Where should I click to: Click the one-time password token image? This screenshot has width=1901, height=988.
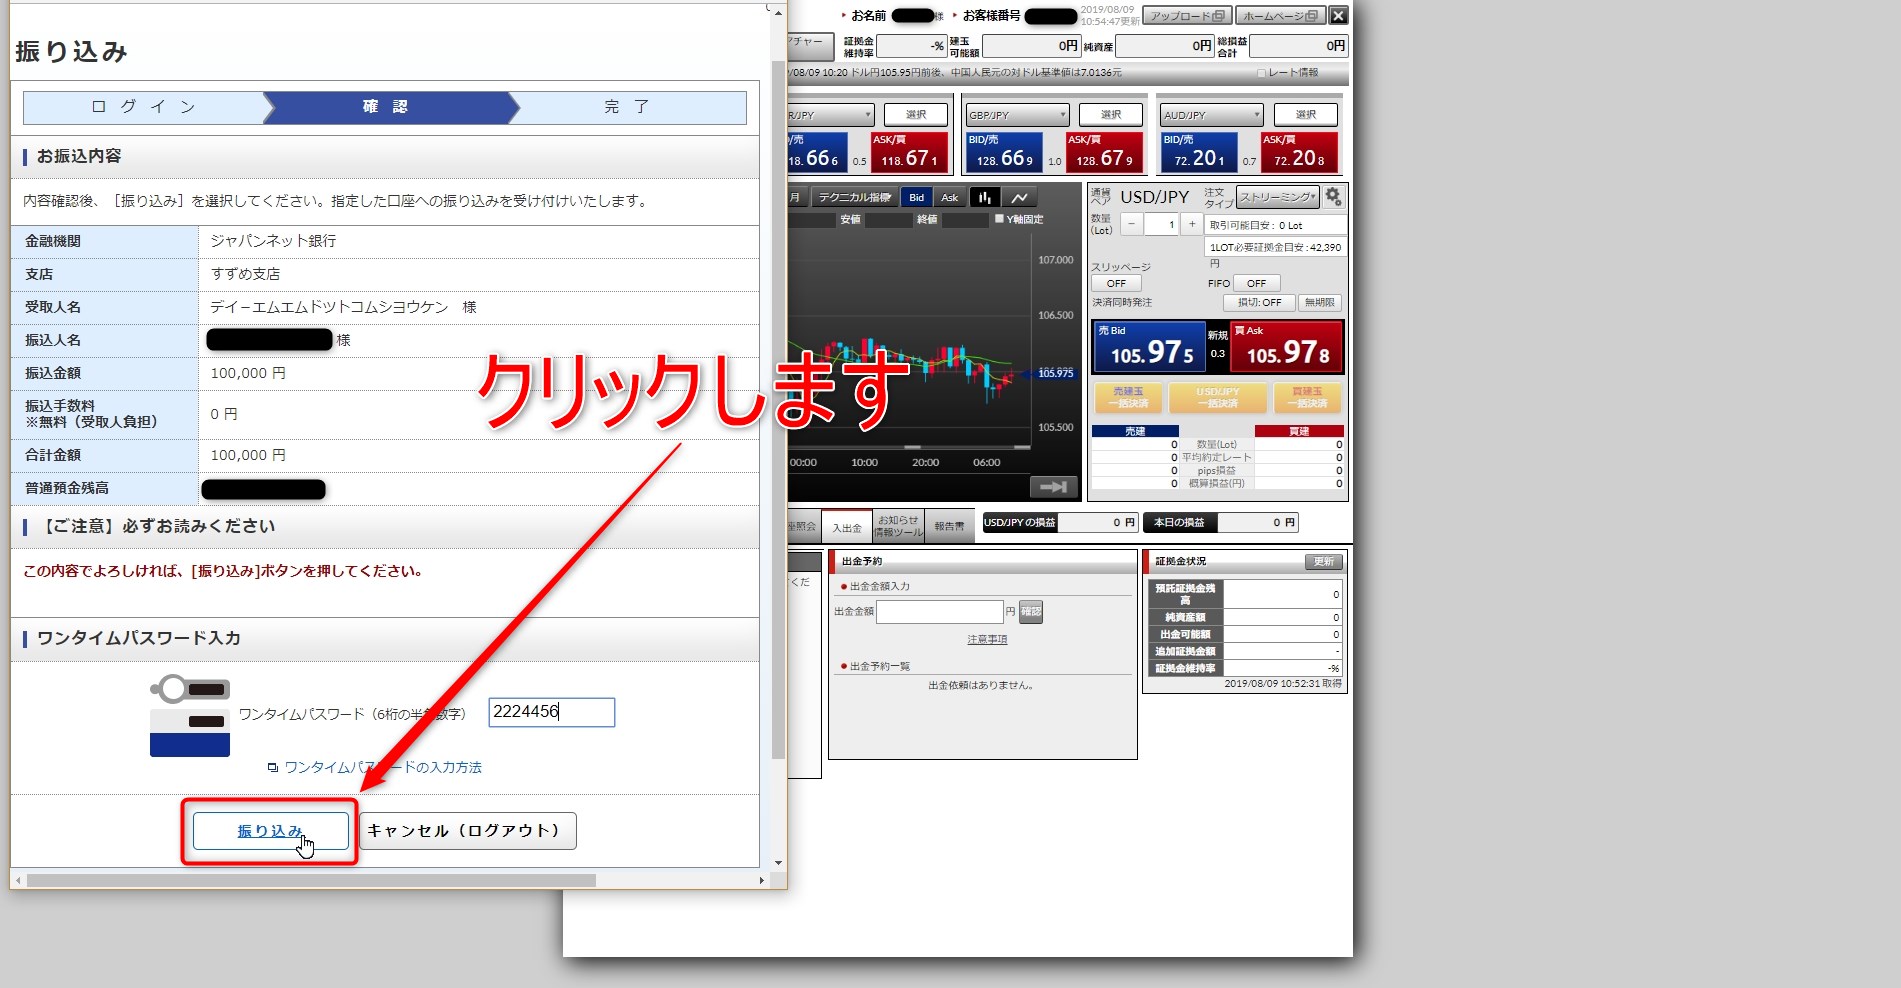190,717
